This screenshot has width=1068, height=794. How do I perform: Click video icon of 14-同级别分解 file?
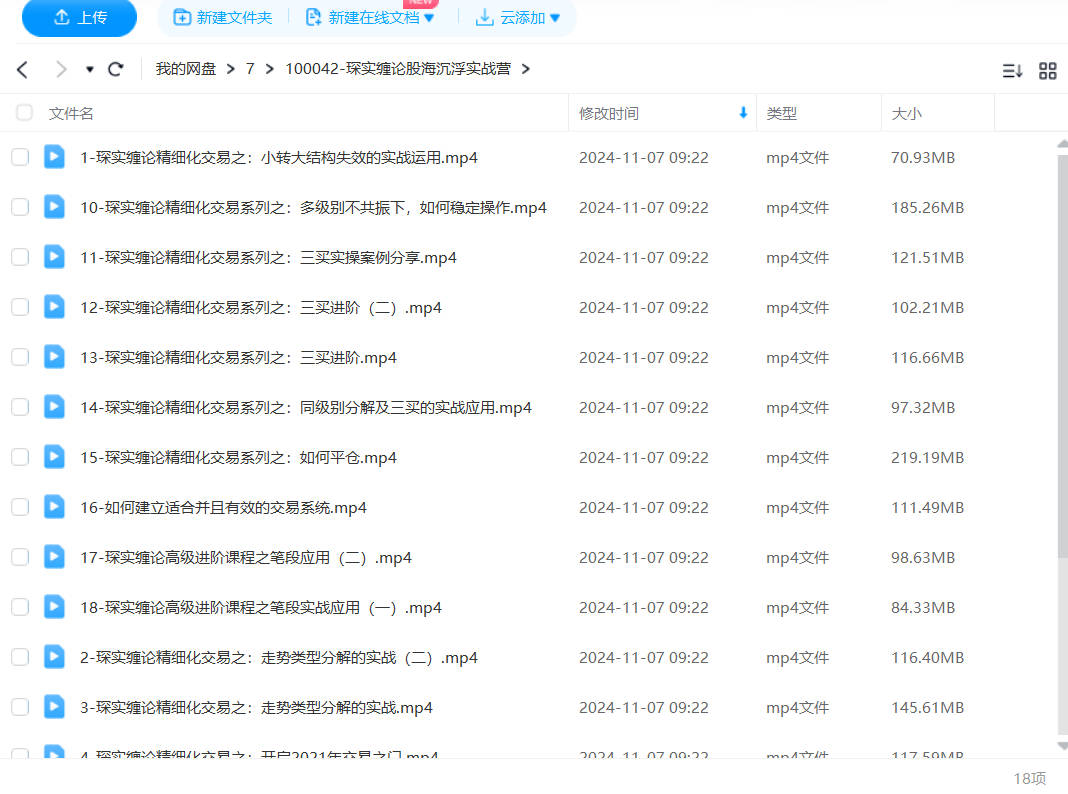(54, 407)
